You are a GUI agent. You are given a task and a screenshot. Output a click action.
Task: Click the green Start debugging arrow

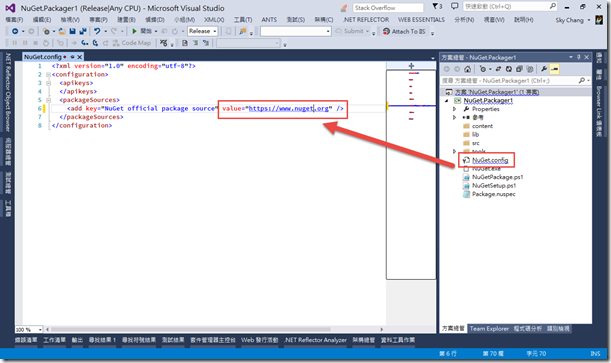[134, 31]
